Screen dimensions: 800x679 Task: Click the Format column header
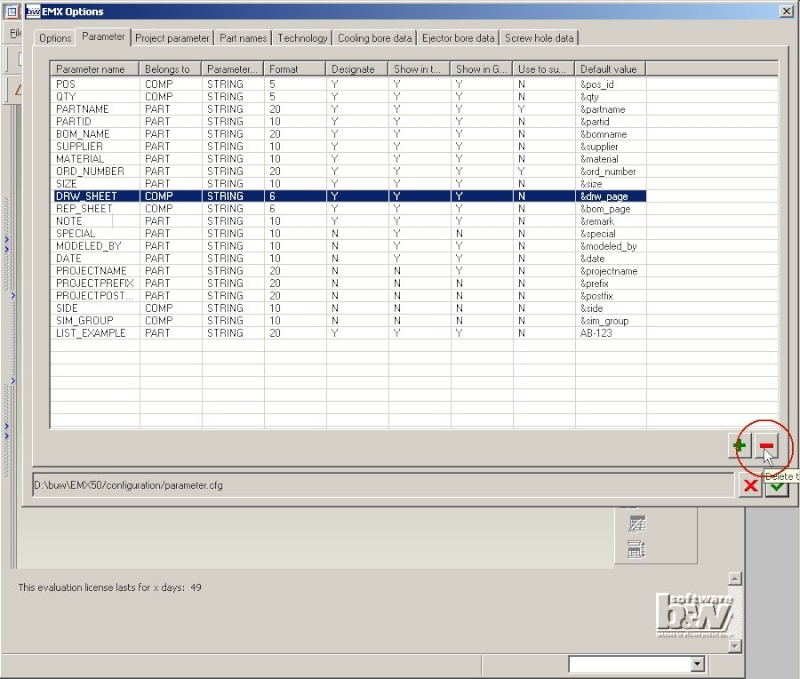click(295, 69)
